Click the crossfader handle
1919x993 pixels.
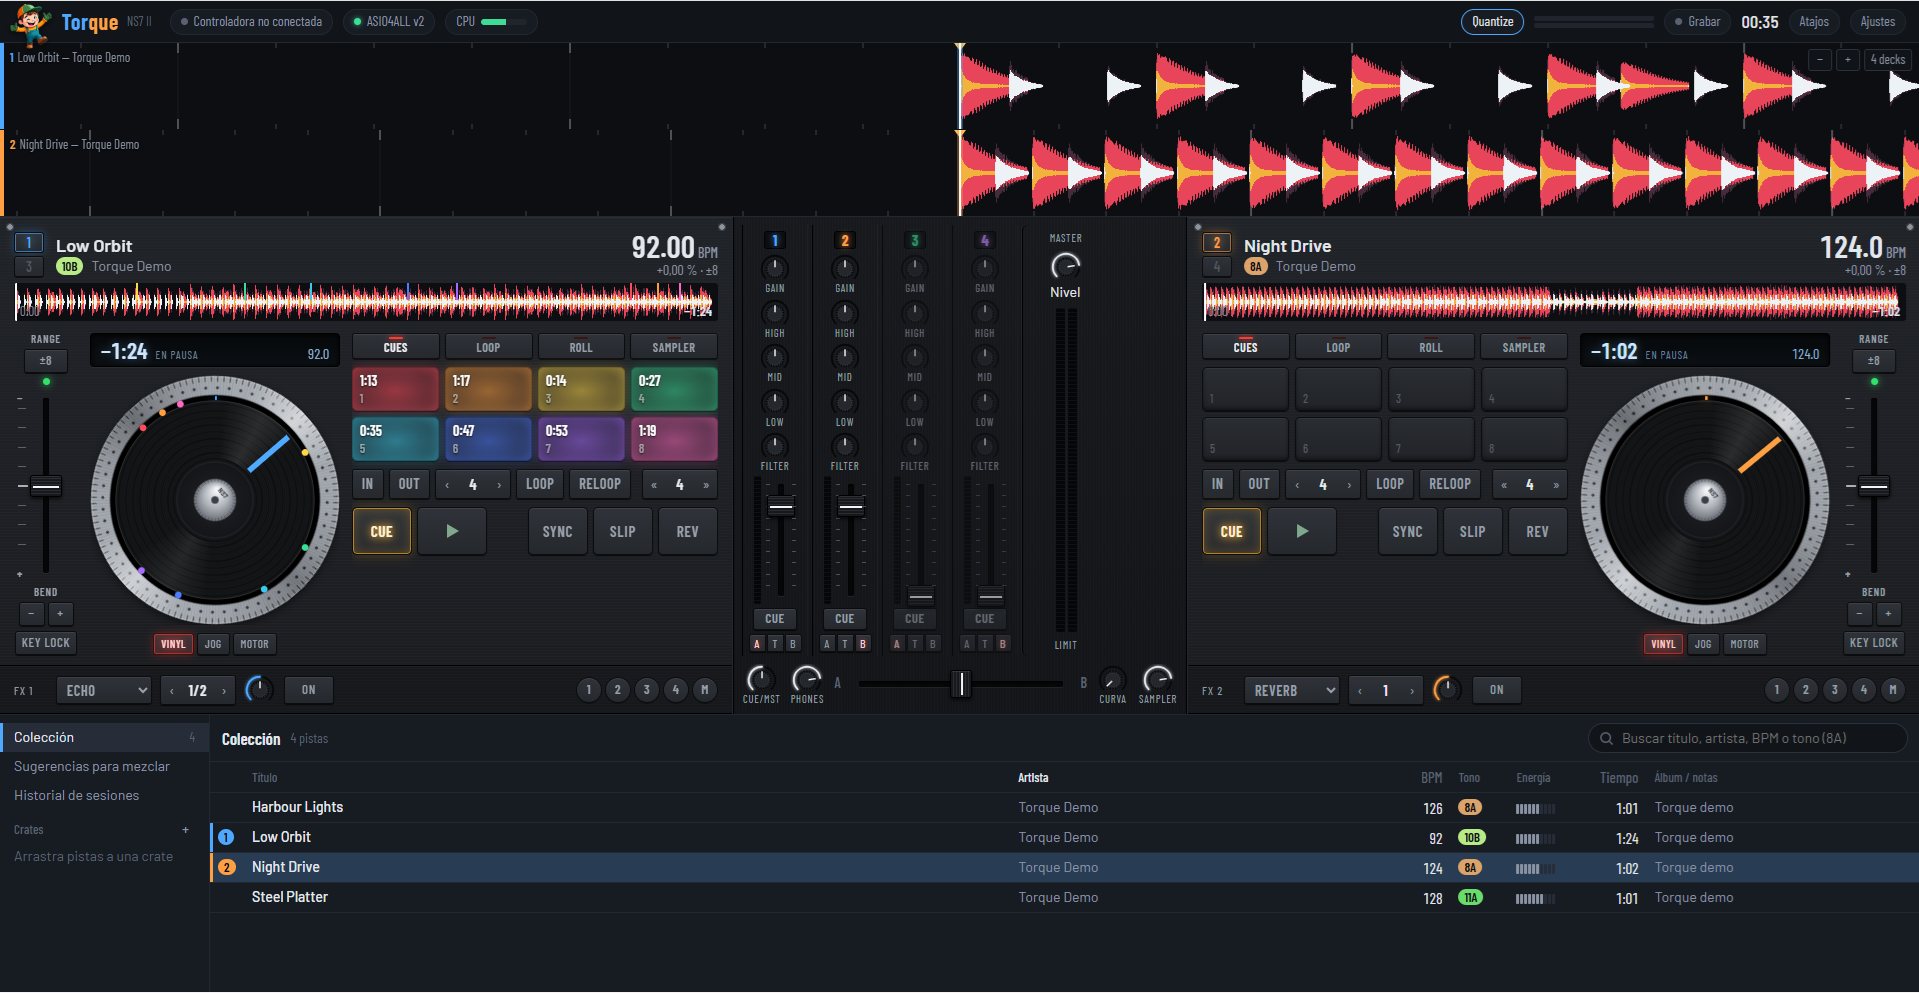coord(960,684)
